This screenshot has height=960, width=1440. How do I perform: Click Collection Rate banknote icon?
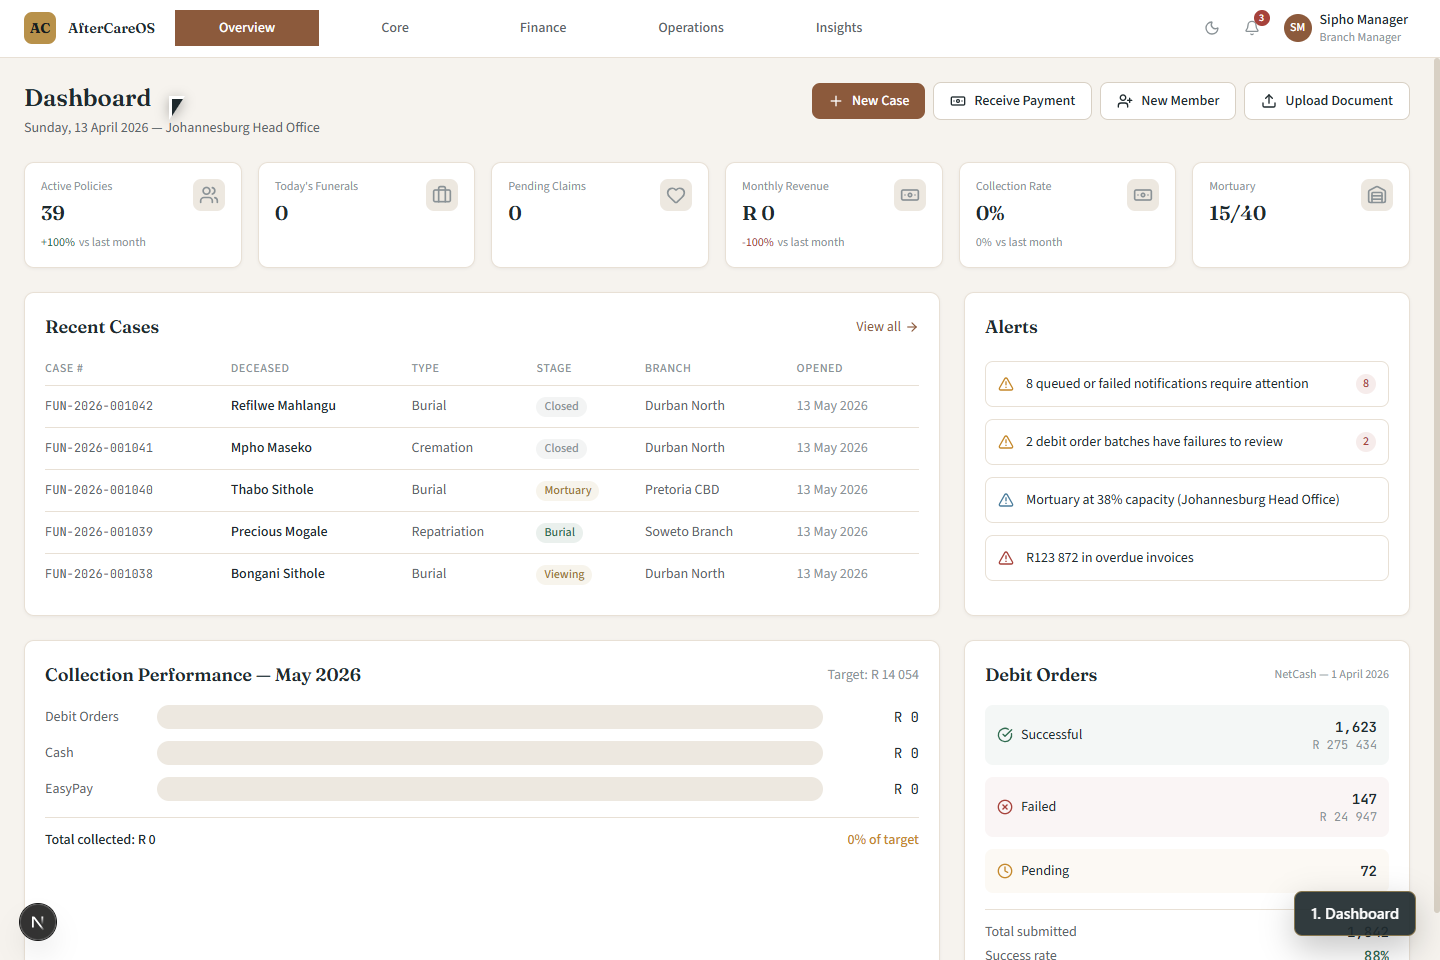pyautogui.click(x=1143, y=195)
